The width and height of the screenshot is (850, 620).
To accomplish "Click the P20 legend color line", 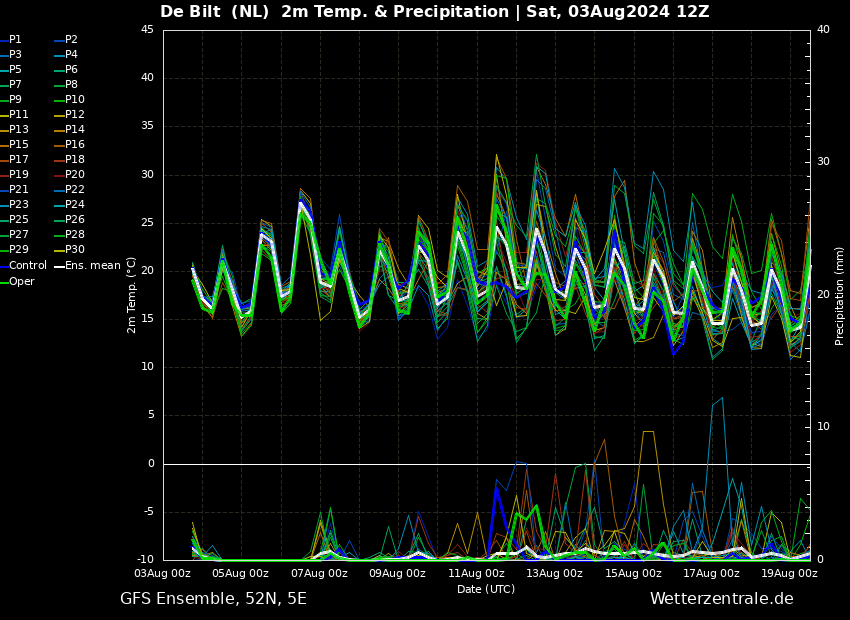I will [x=59, y=175].
